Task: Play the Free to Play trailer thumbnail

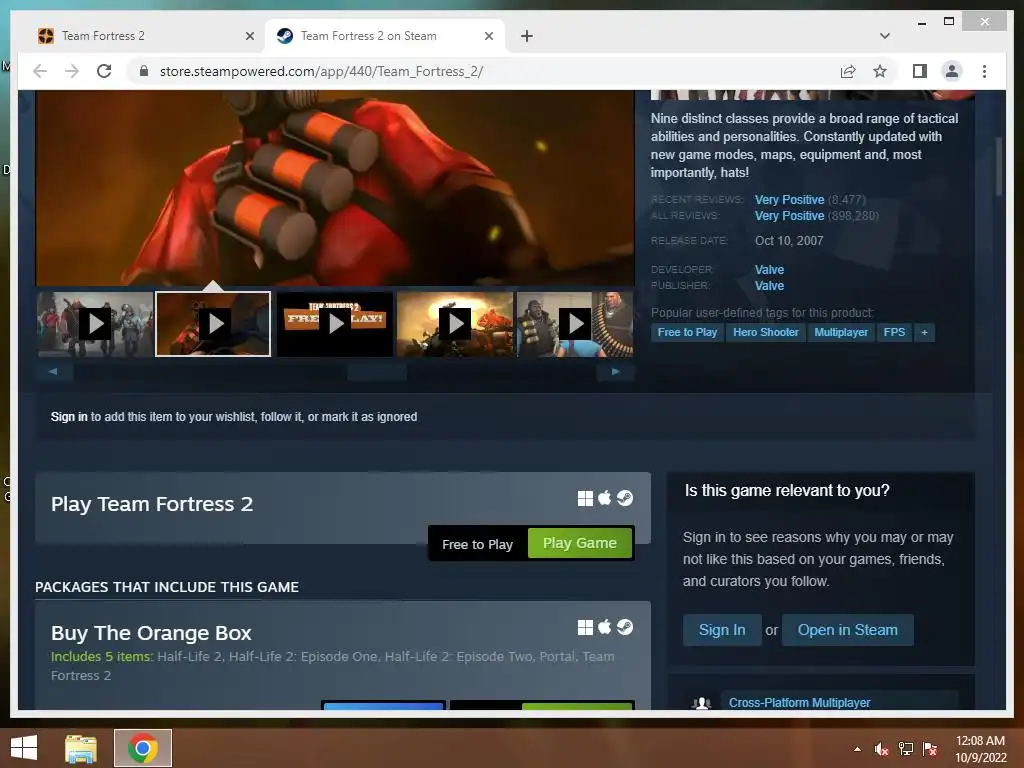Action: (x=335, y=324)
